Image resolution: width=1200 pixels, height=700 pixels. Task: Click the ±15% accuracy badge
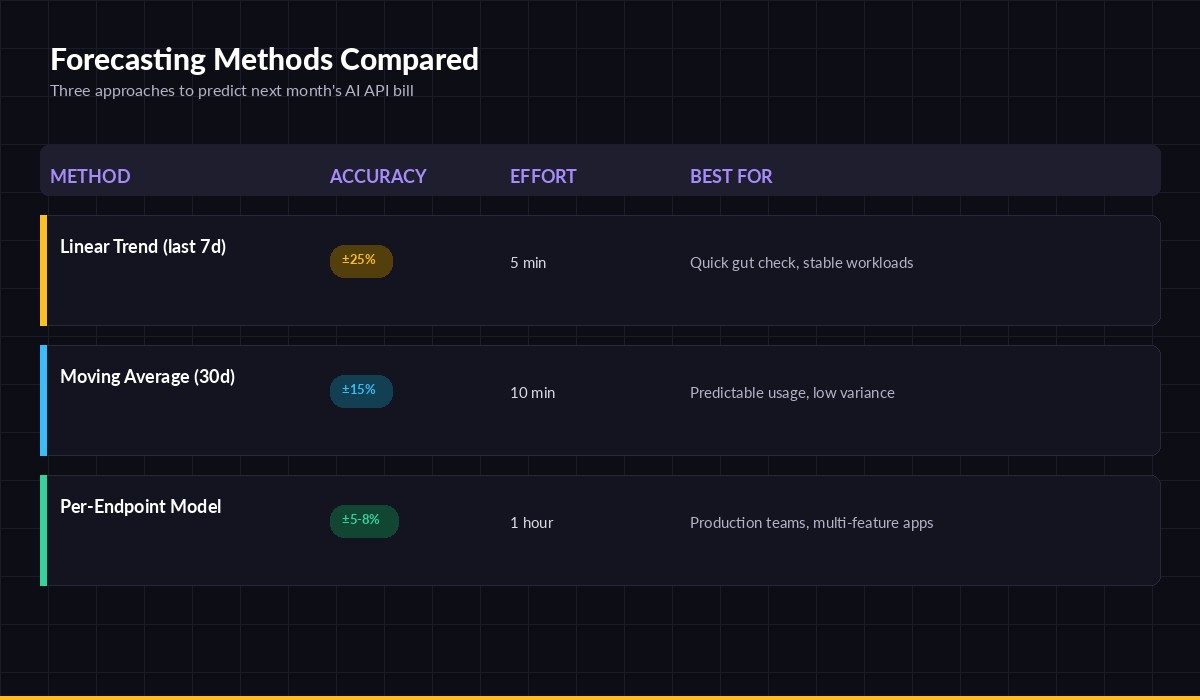tap(361, 391)
